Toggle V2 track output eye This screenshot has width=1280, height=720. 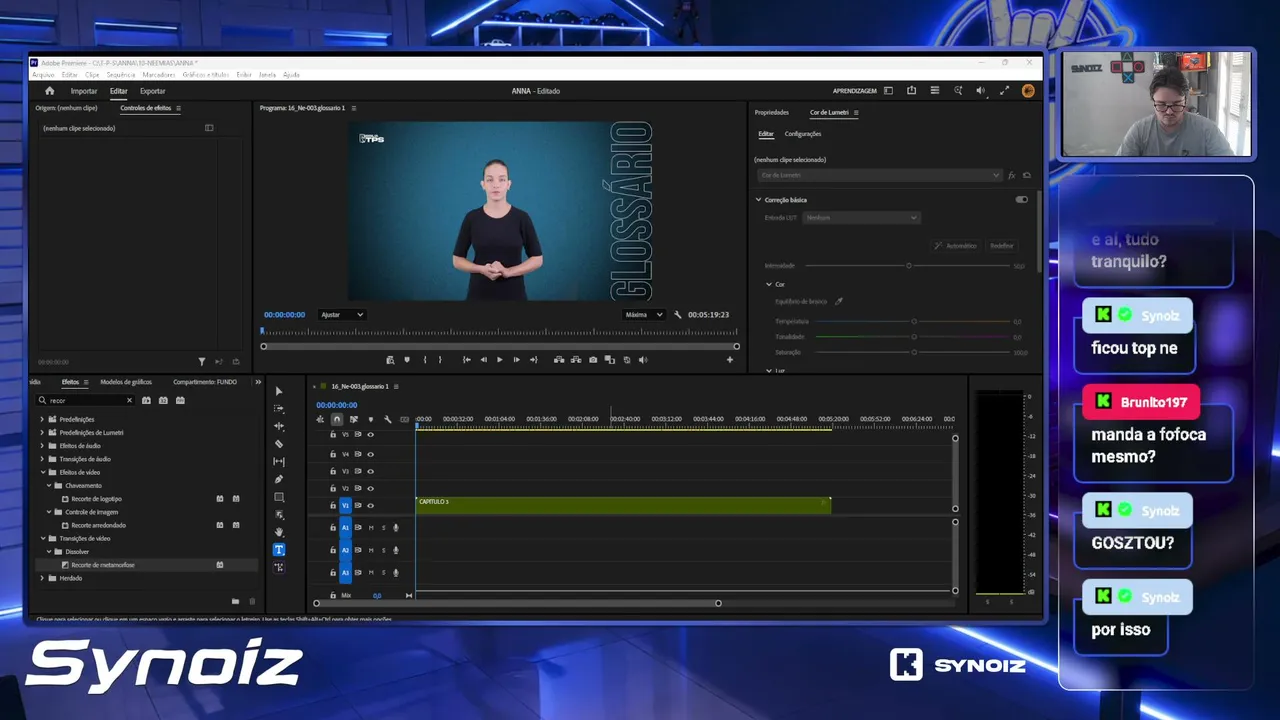[370, 488]
